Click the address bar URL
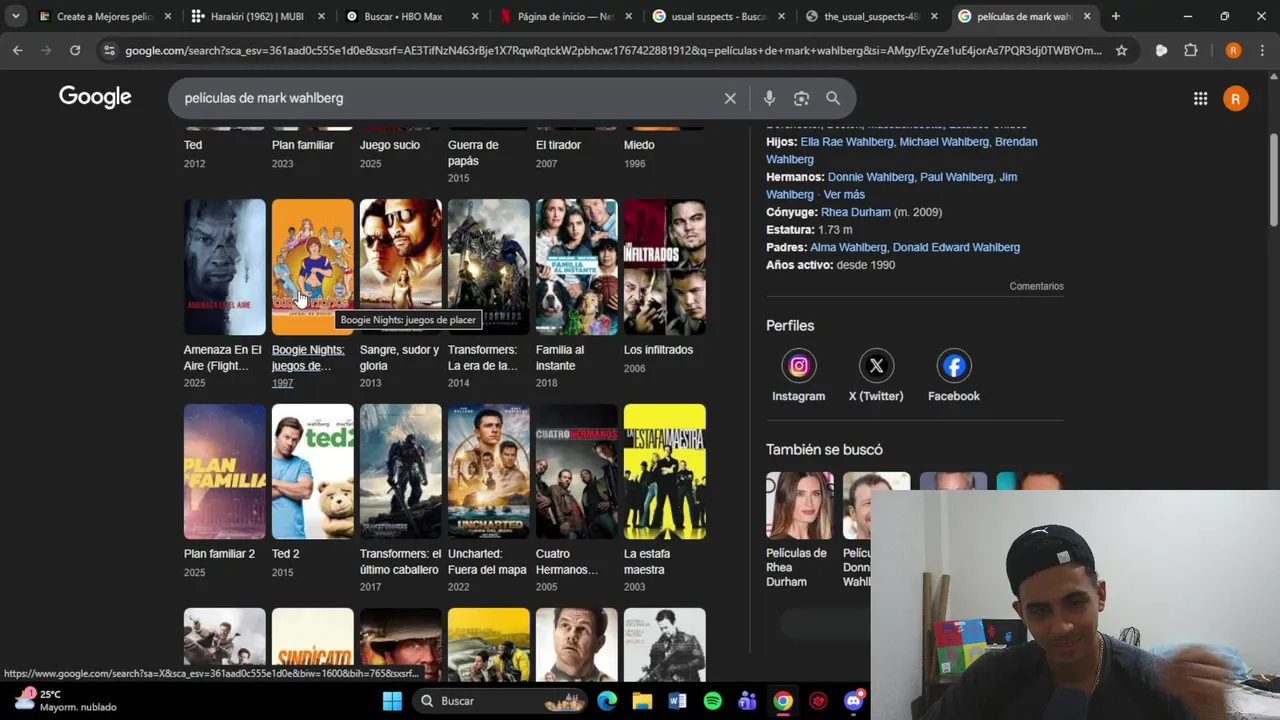Screen dimensions: 1280x720 (x=613, y=50)
